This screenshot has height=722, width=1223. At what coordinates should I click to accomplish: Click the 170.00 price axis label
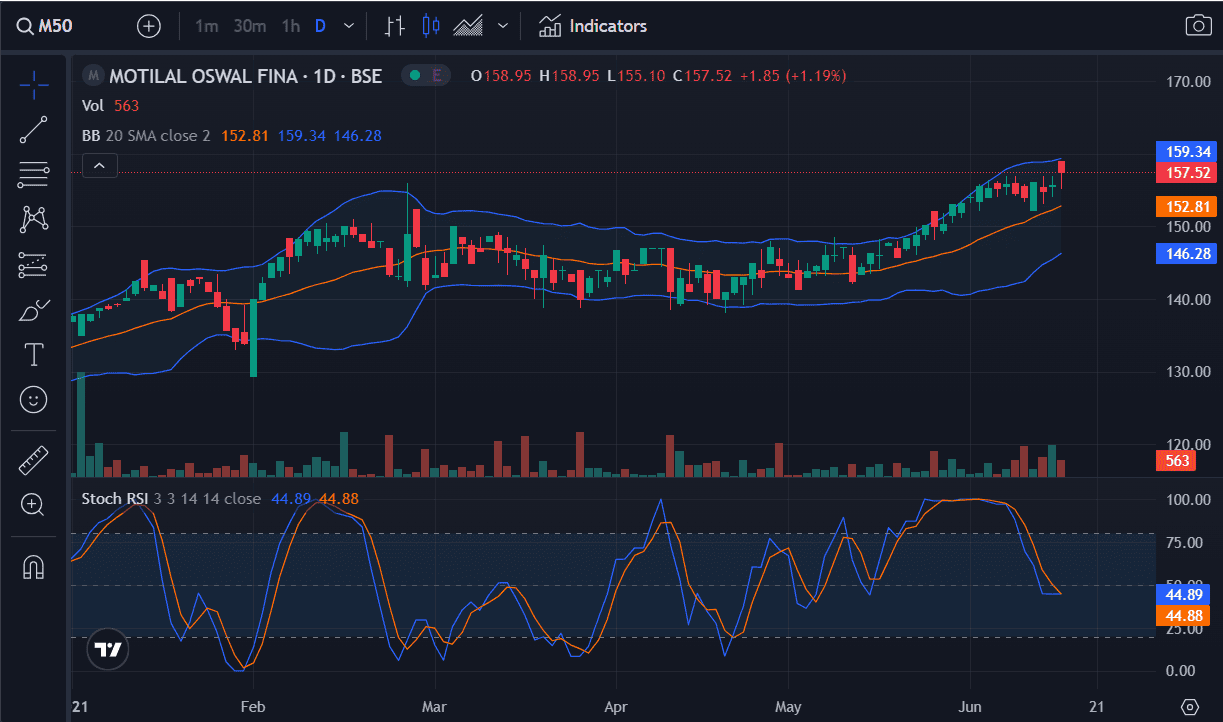(x=1189, y=81)
